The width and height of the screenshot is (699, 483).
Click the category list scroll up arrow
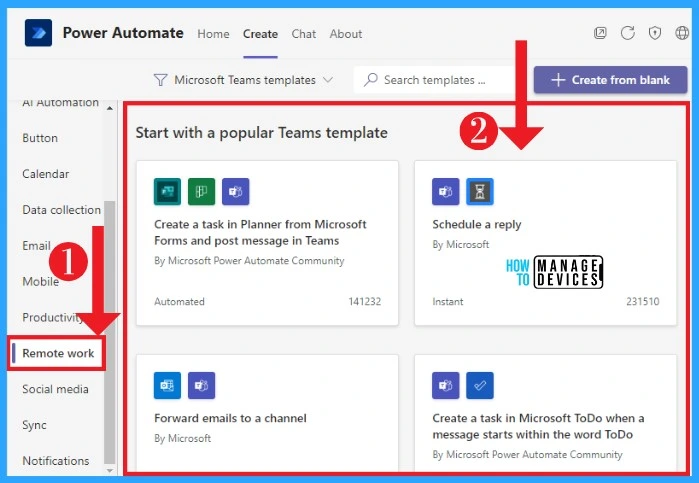click(110, 108)
